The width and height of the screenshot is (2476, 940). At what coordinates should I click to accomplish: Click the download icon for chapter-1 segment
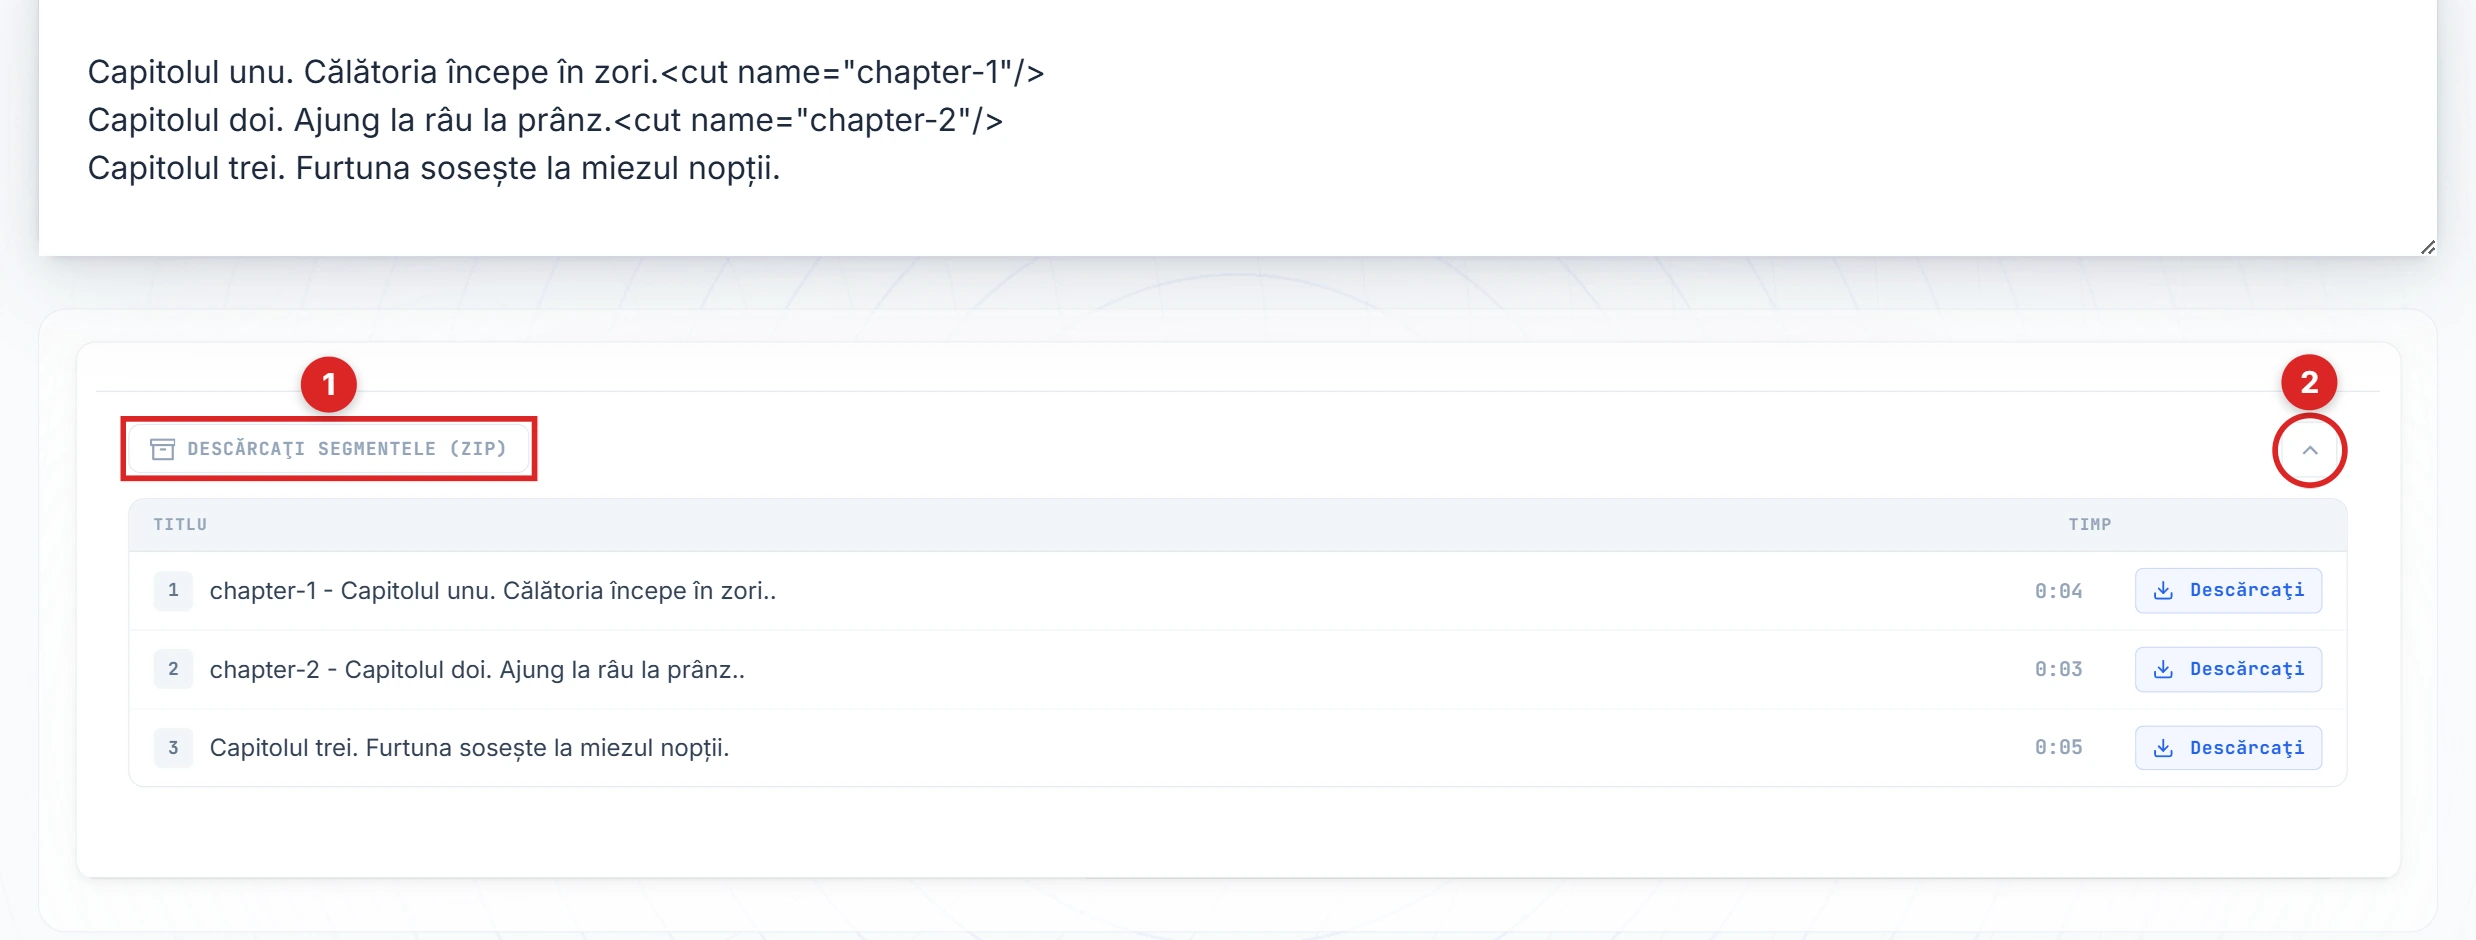pyautogui.click(x=2163, y=590)
